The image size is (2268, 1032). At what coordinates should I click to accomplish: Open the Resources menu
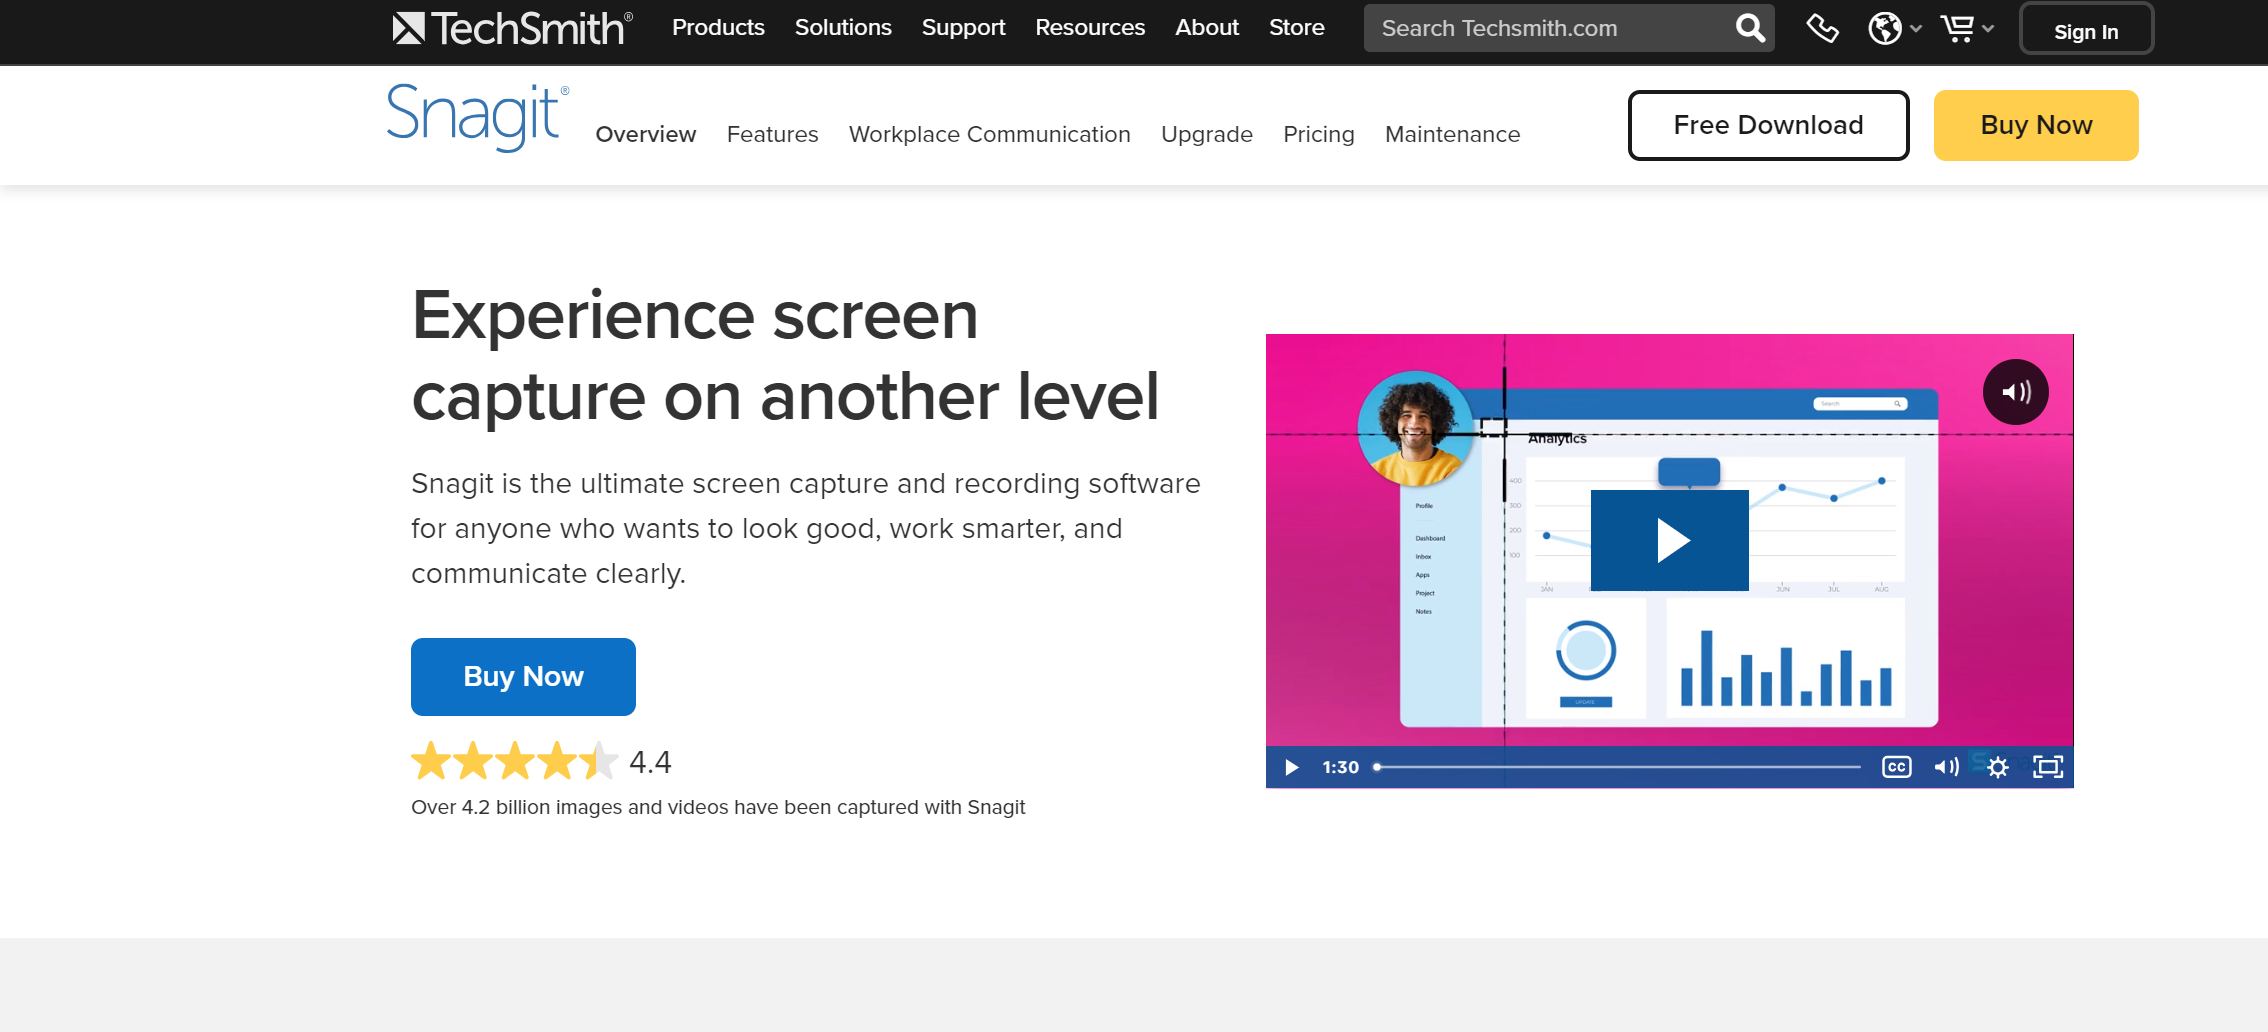(1090, 28)
